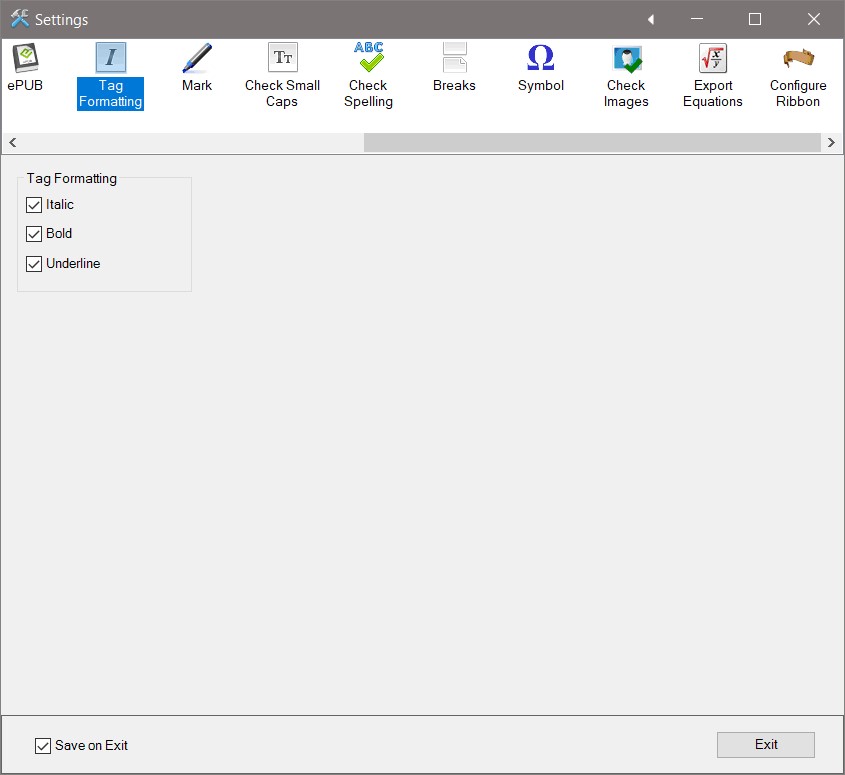Open the Mark settings icon
Viewport: 845px width, 775px height.
(197, 68)
